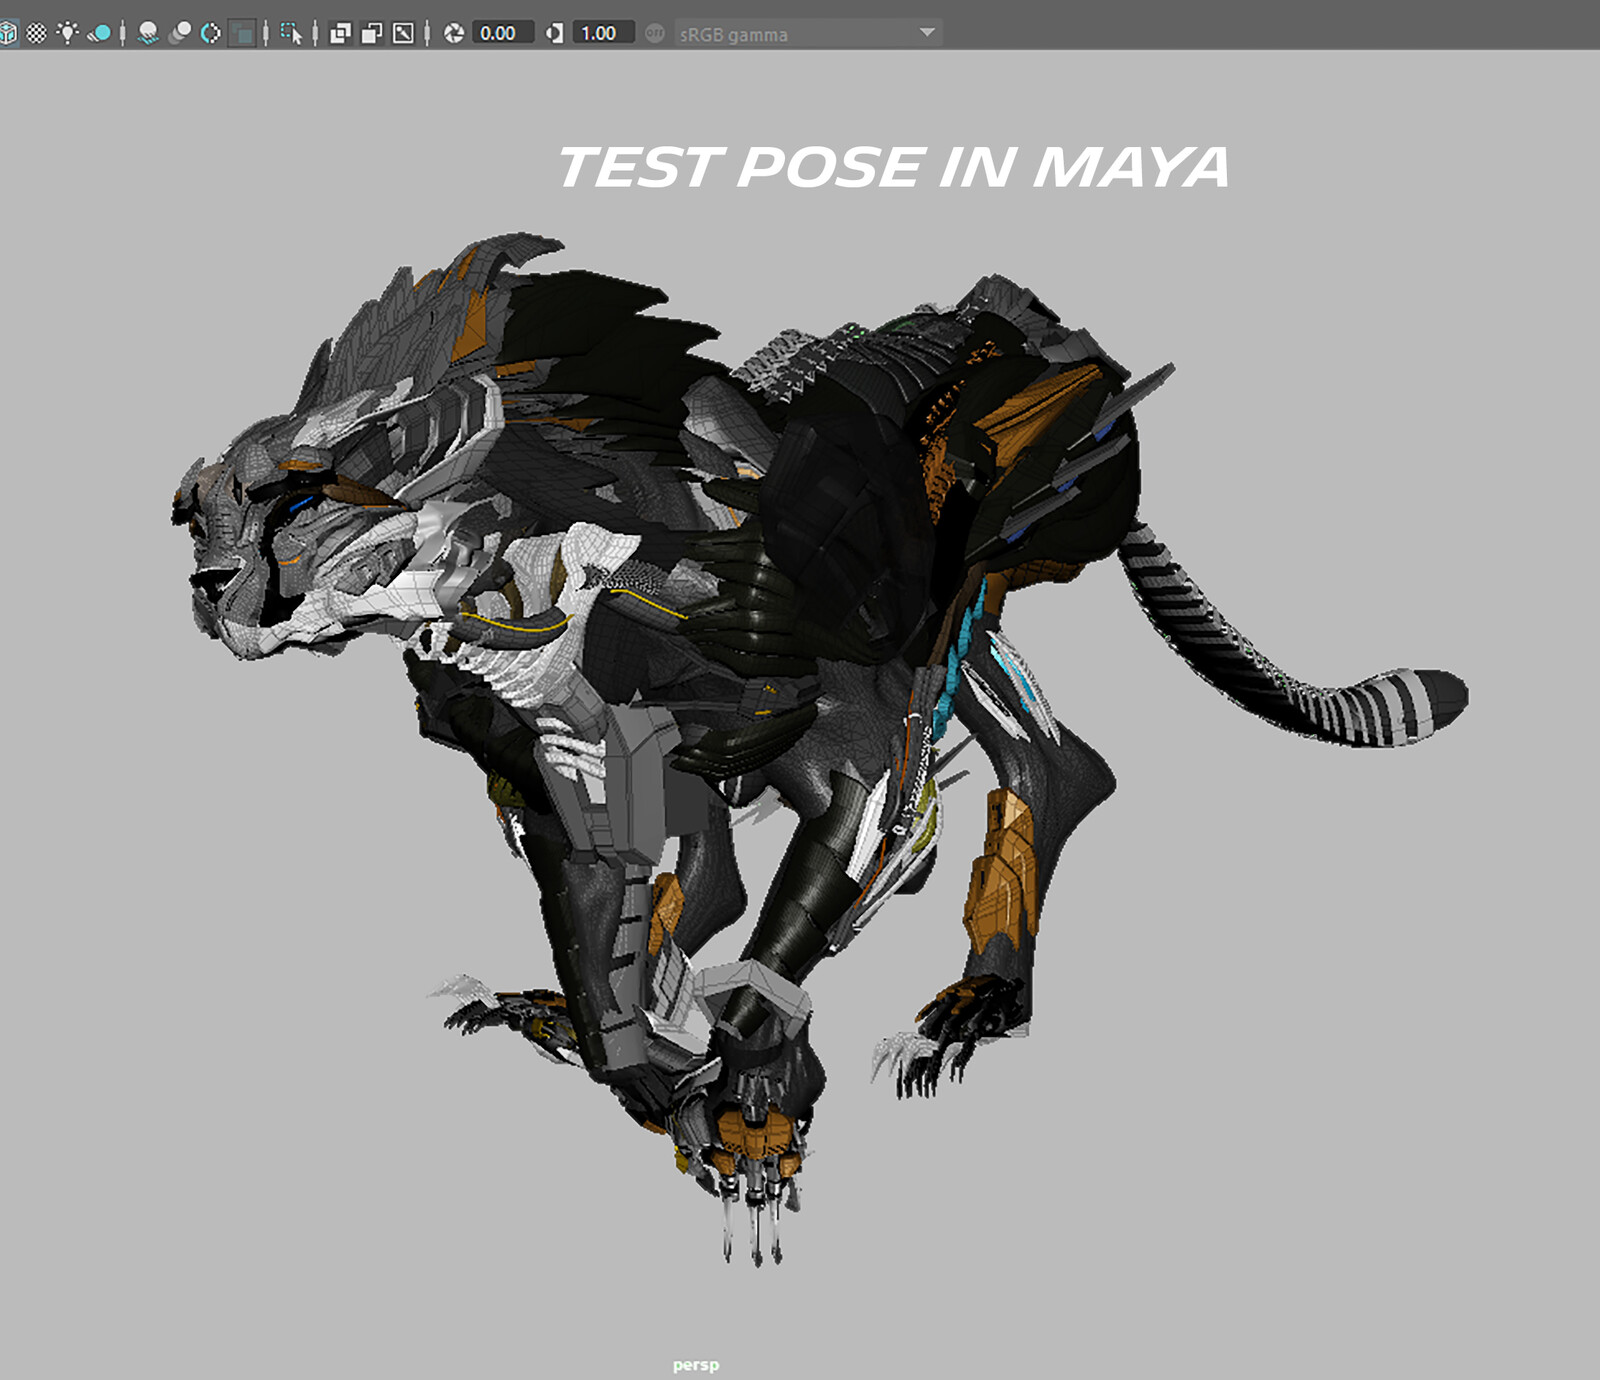Click the TEST POSE IN MAYA title

click(893, 166)
